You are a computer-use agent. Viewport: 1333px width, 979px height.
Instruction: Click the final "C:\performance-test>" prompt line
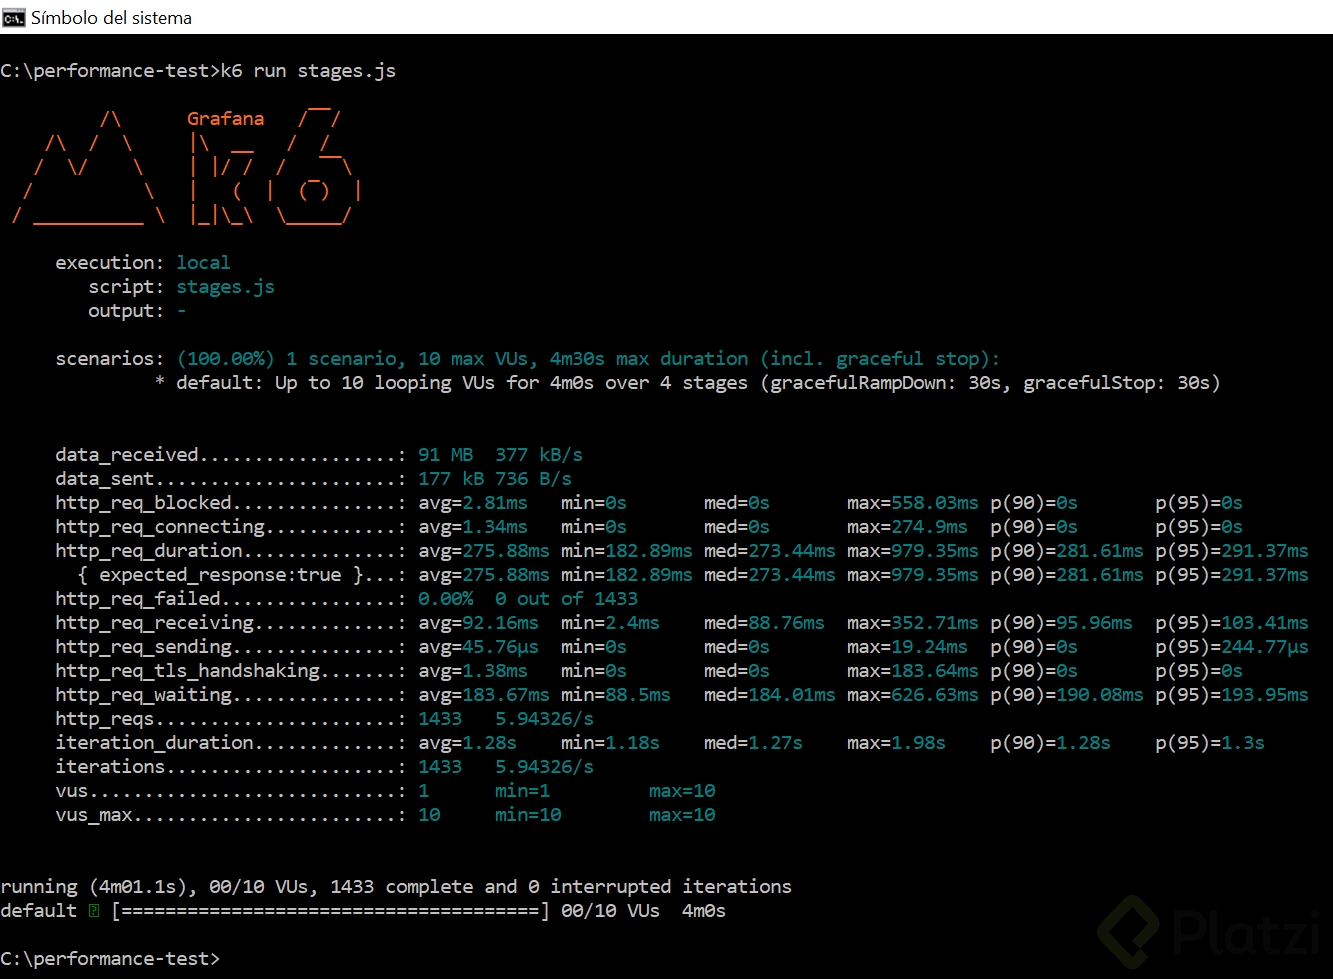click(110, 959)
